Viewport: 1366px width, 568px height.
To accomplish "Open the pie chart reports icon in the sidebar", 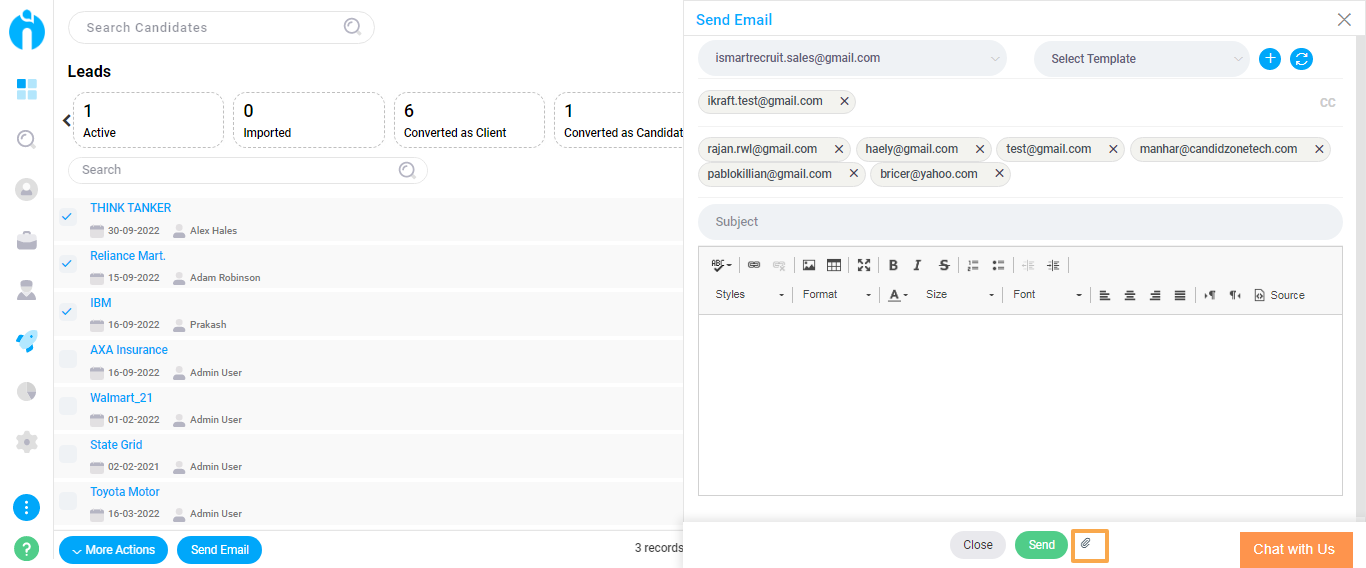I will click(27, 391).
